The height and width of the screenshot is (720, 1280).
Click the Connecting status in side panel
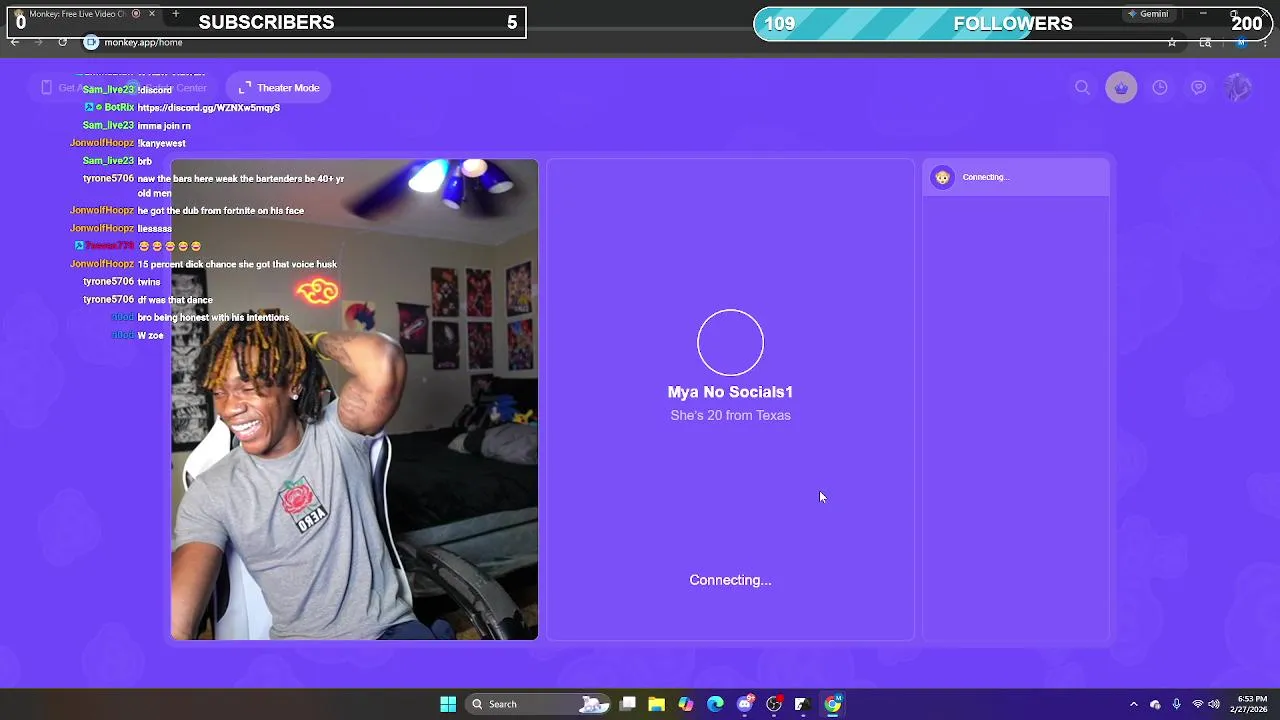tap(986, 177)
